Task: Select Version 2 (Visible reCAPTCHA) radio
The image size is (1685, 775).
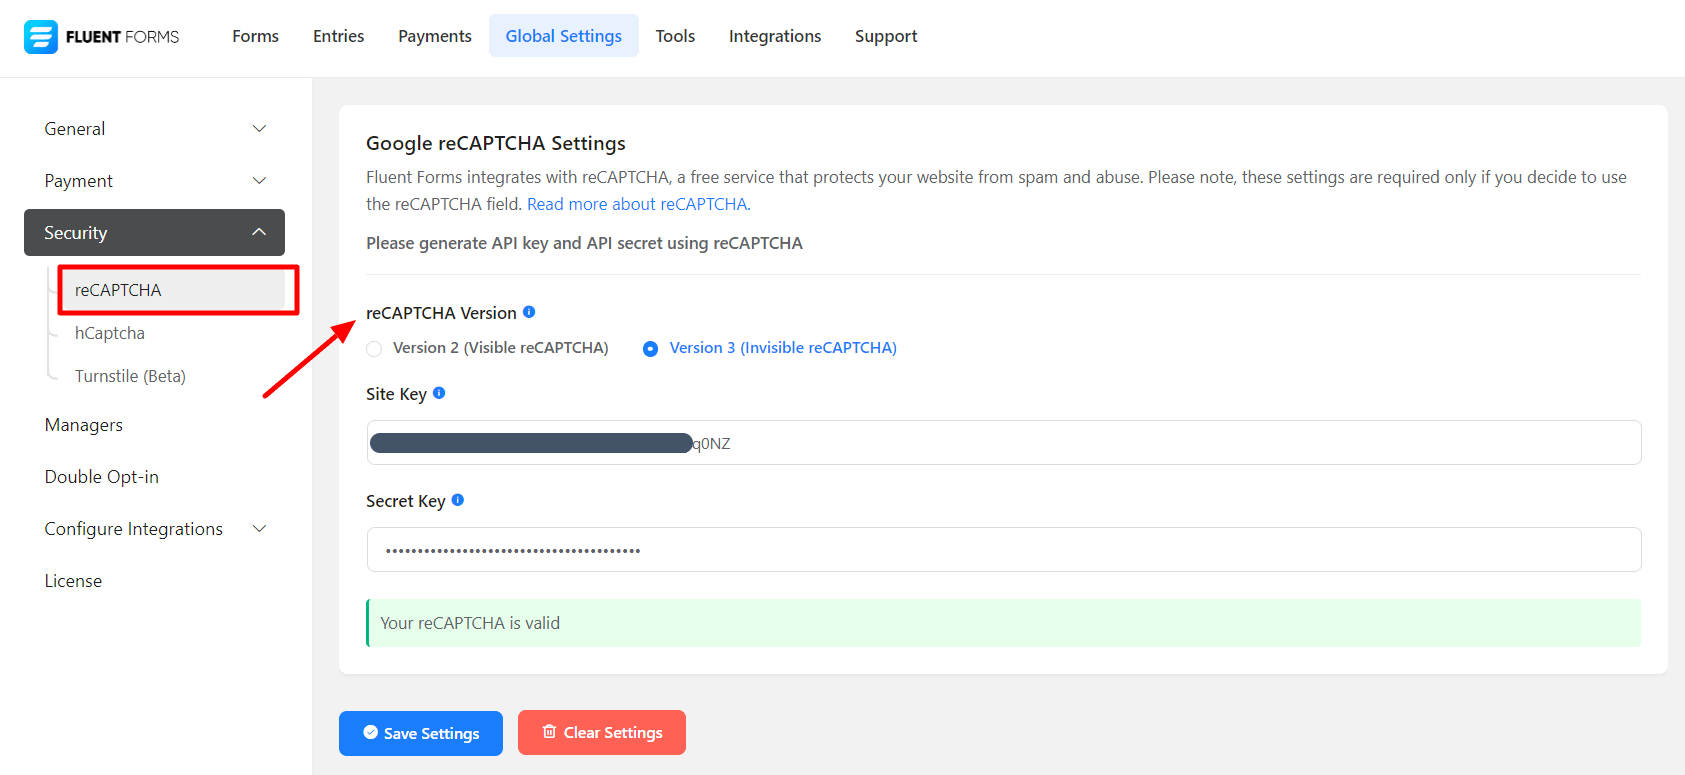Action: pos(374,349)
